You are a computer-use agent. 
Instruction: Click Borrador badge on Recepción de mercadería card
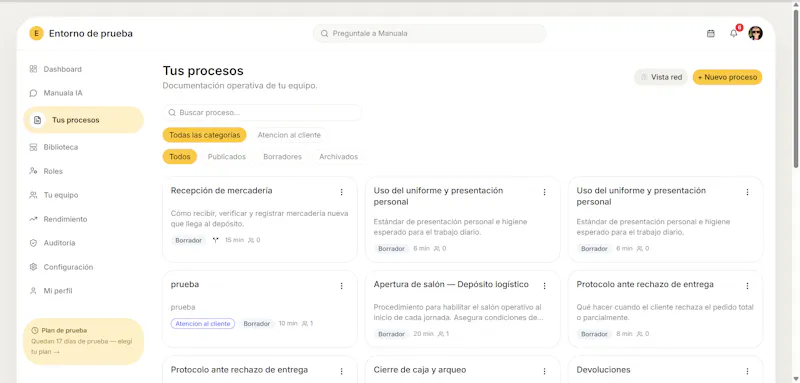[189, 240]
